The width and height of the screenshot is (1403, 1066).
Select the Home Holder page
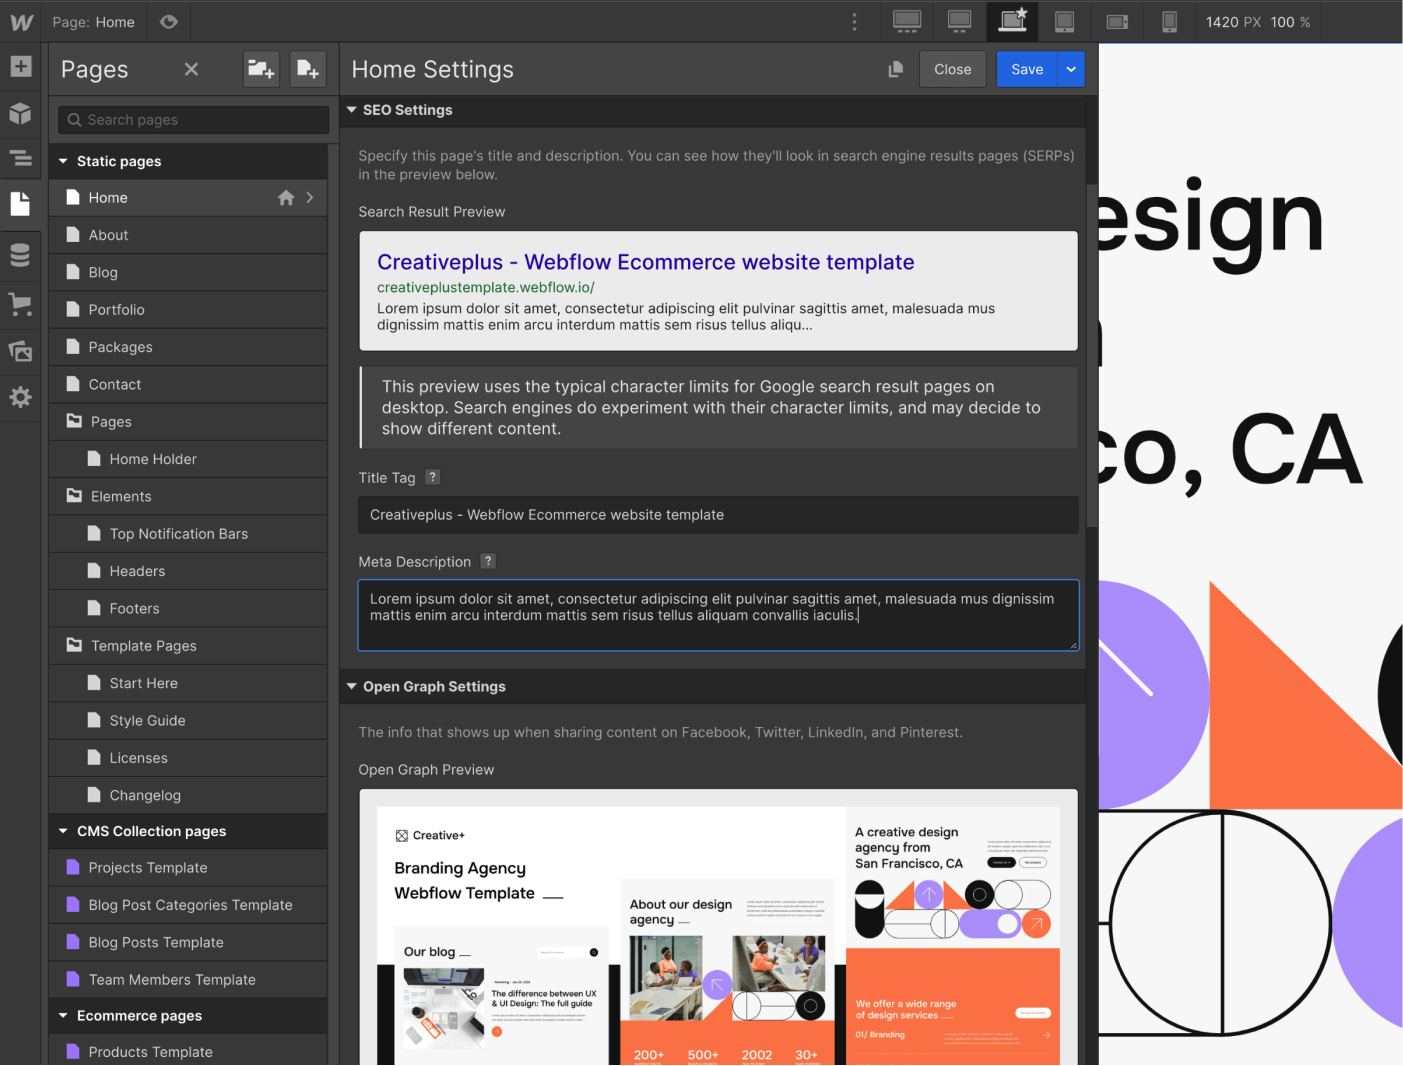188,459
